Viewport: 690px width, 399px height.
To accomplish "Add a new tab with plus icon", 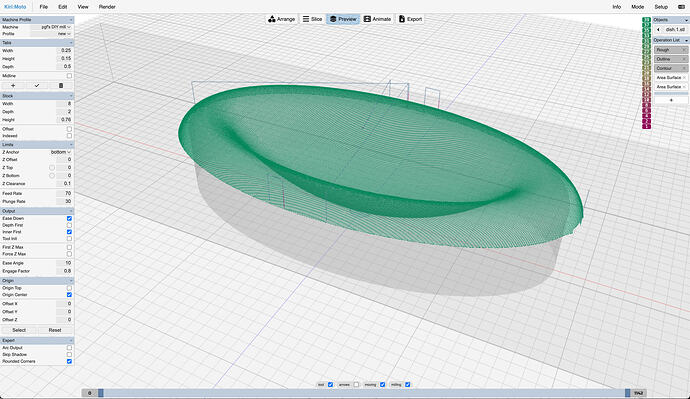I will point(13,85).
